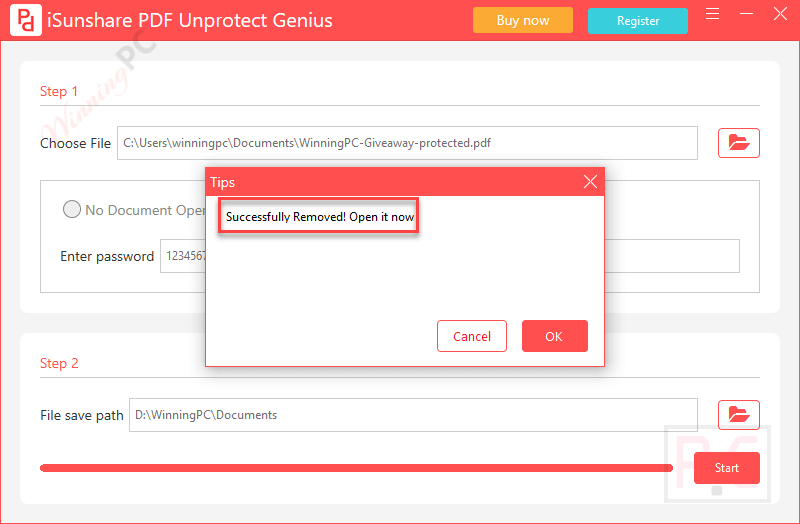Confirm with OK in Tips dialog
800x524 pixels.
click(555, 336)
